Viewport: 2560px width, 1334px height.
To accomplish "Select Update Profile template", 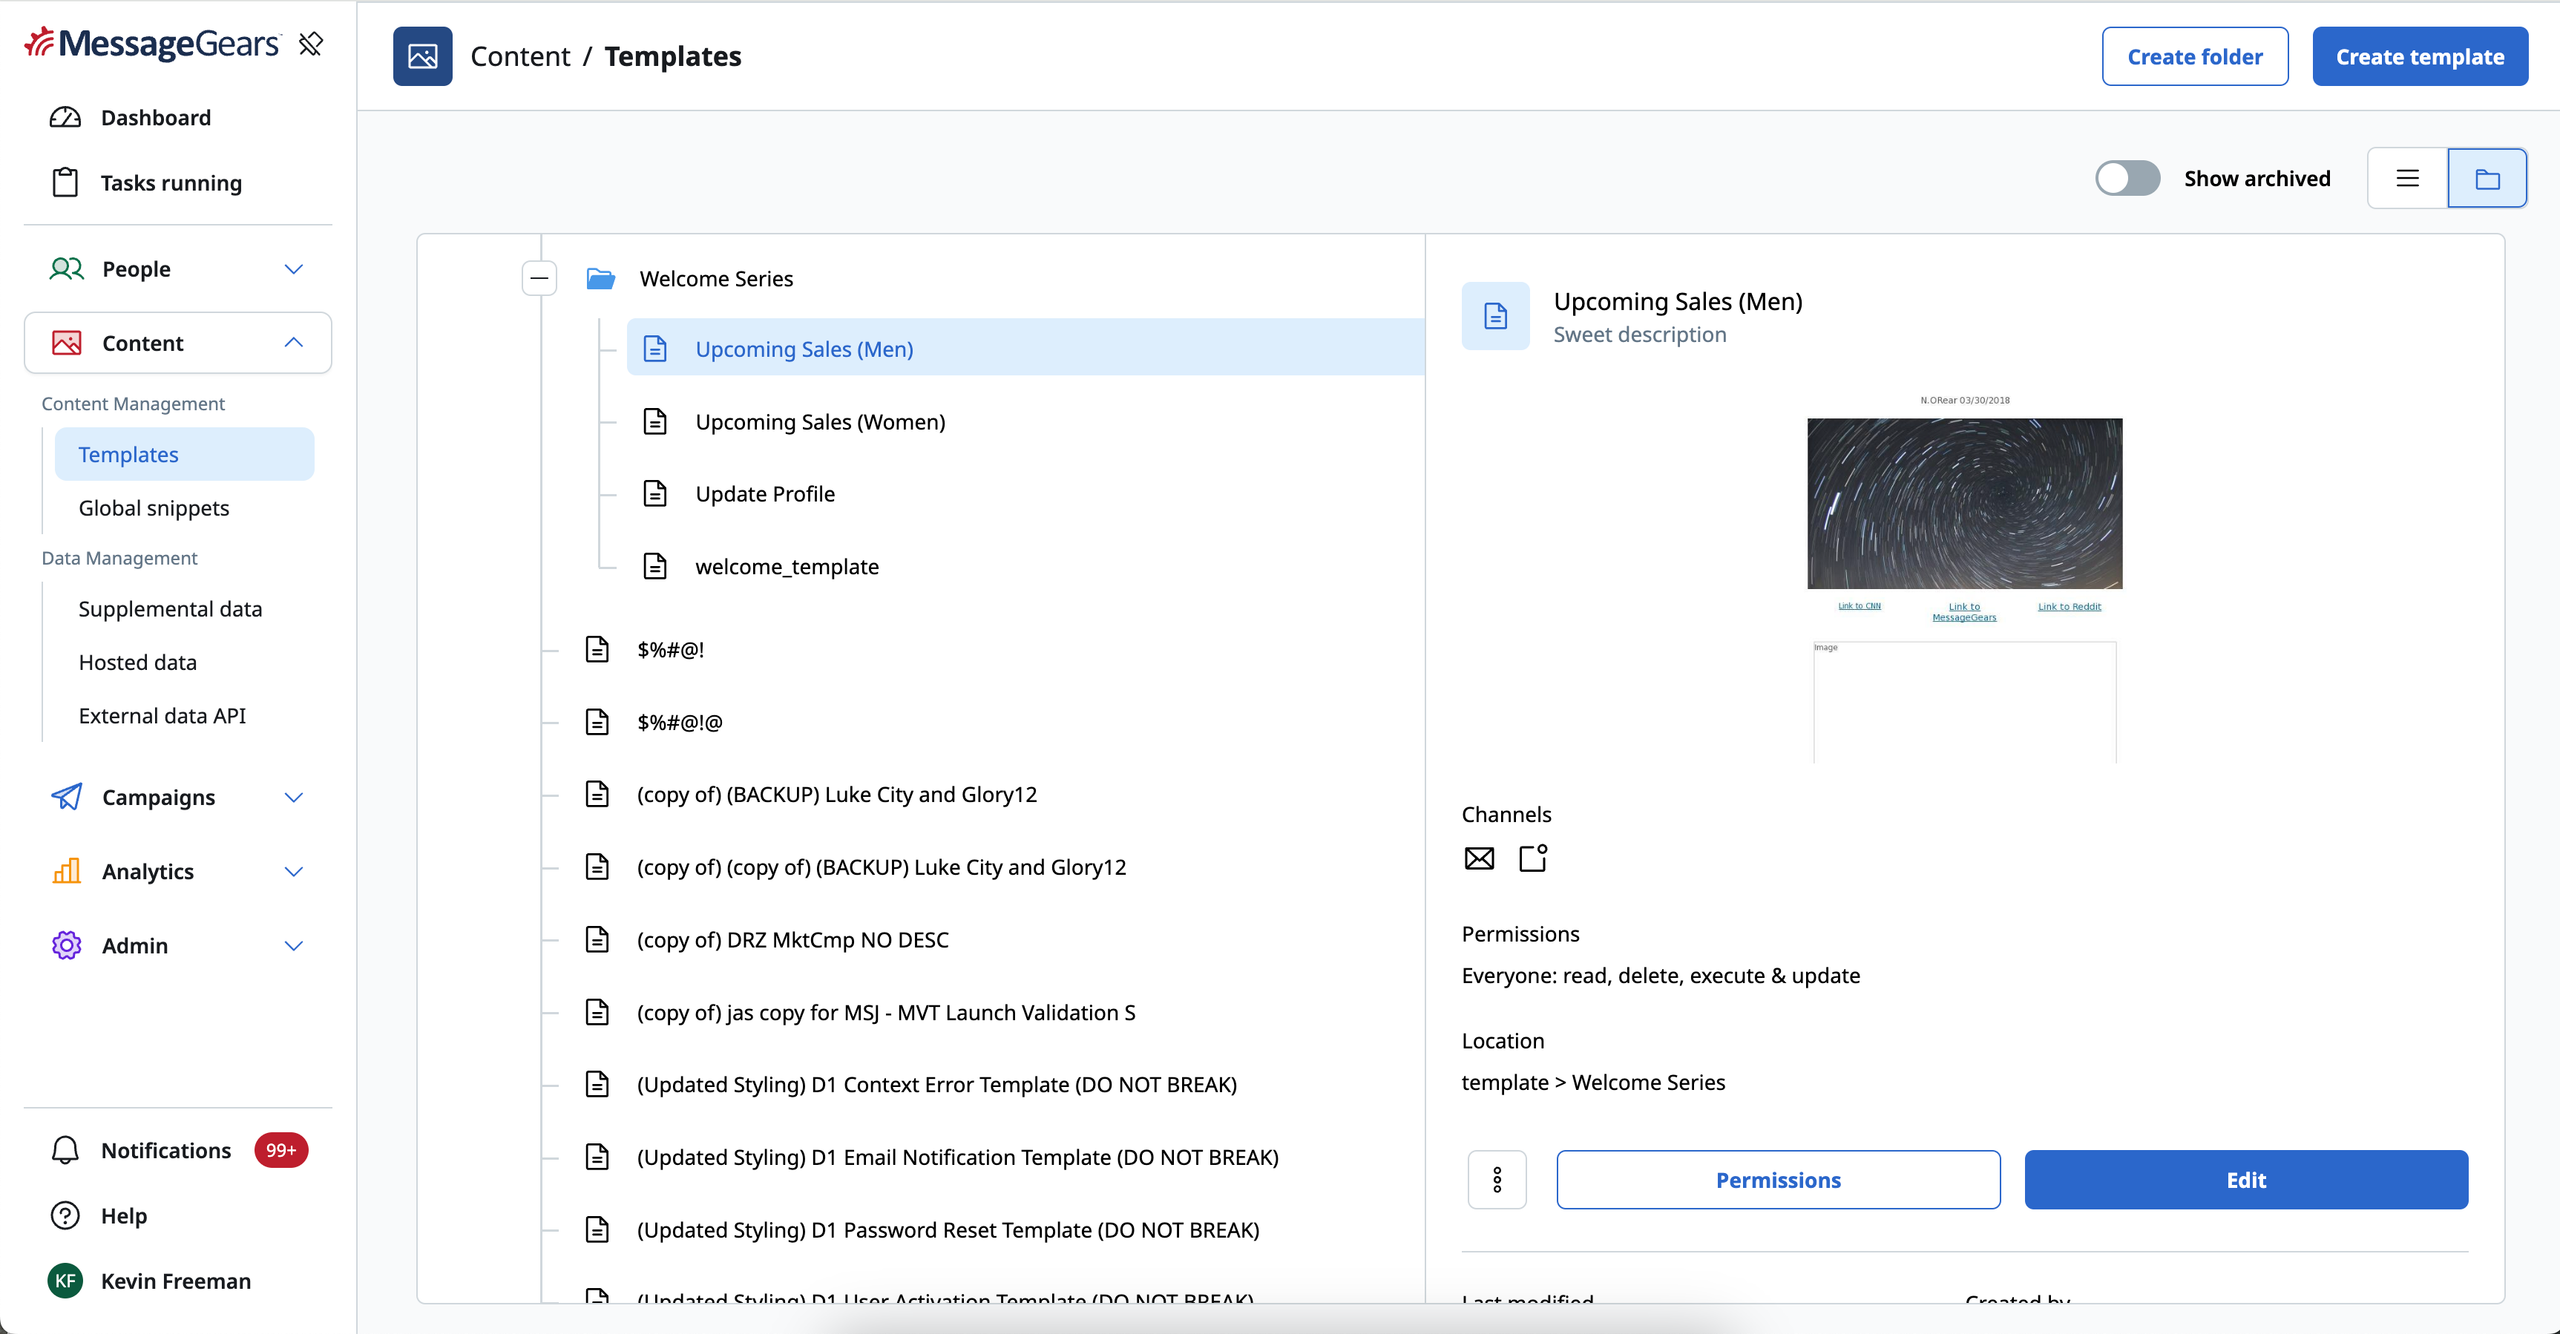I will (765, 494).
